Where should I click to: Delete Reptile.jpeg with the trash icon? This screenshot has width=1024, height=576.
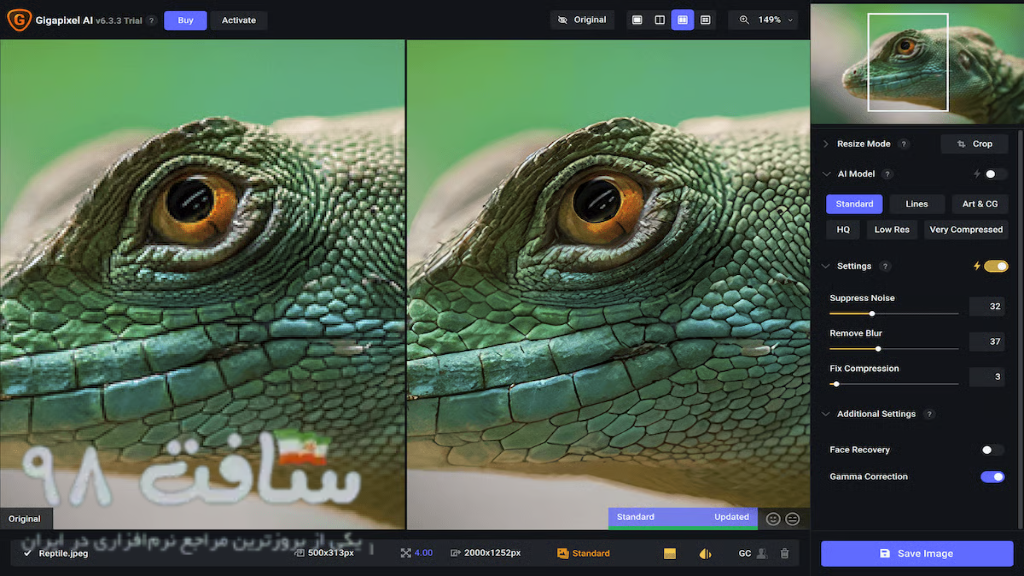[784, 553]
